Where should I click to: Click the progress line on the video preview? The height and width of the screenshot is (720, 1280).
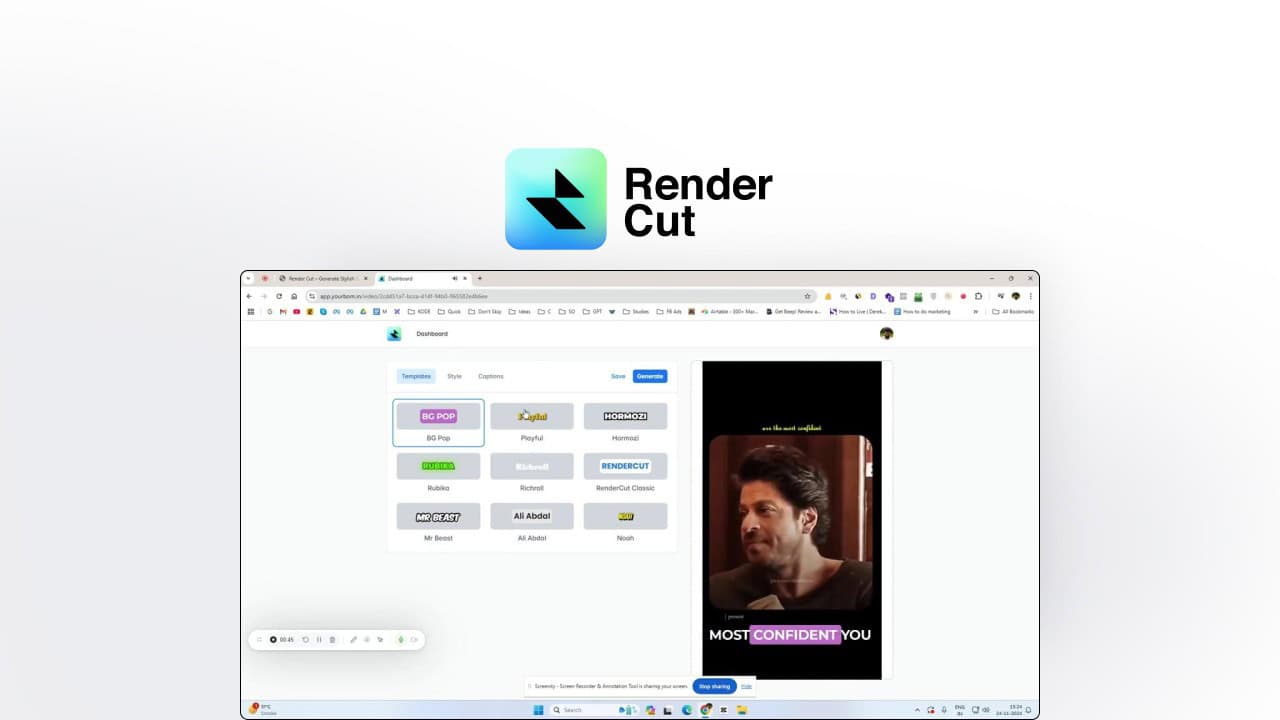(791, 580)
